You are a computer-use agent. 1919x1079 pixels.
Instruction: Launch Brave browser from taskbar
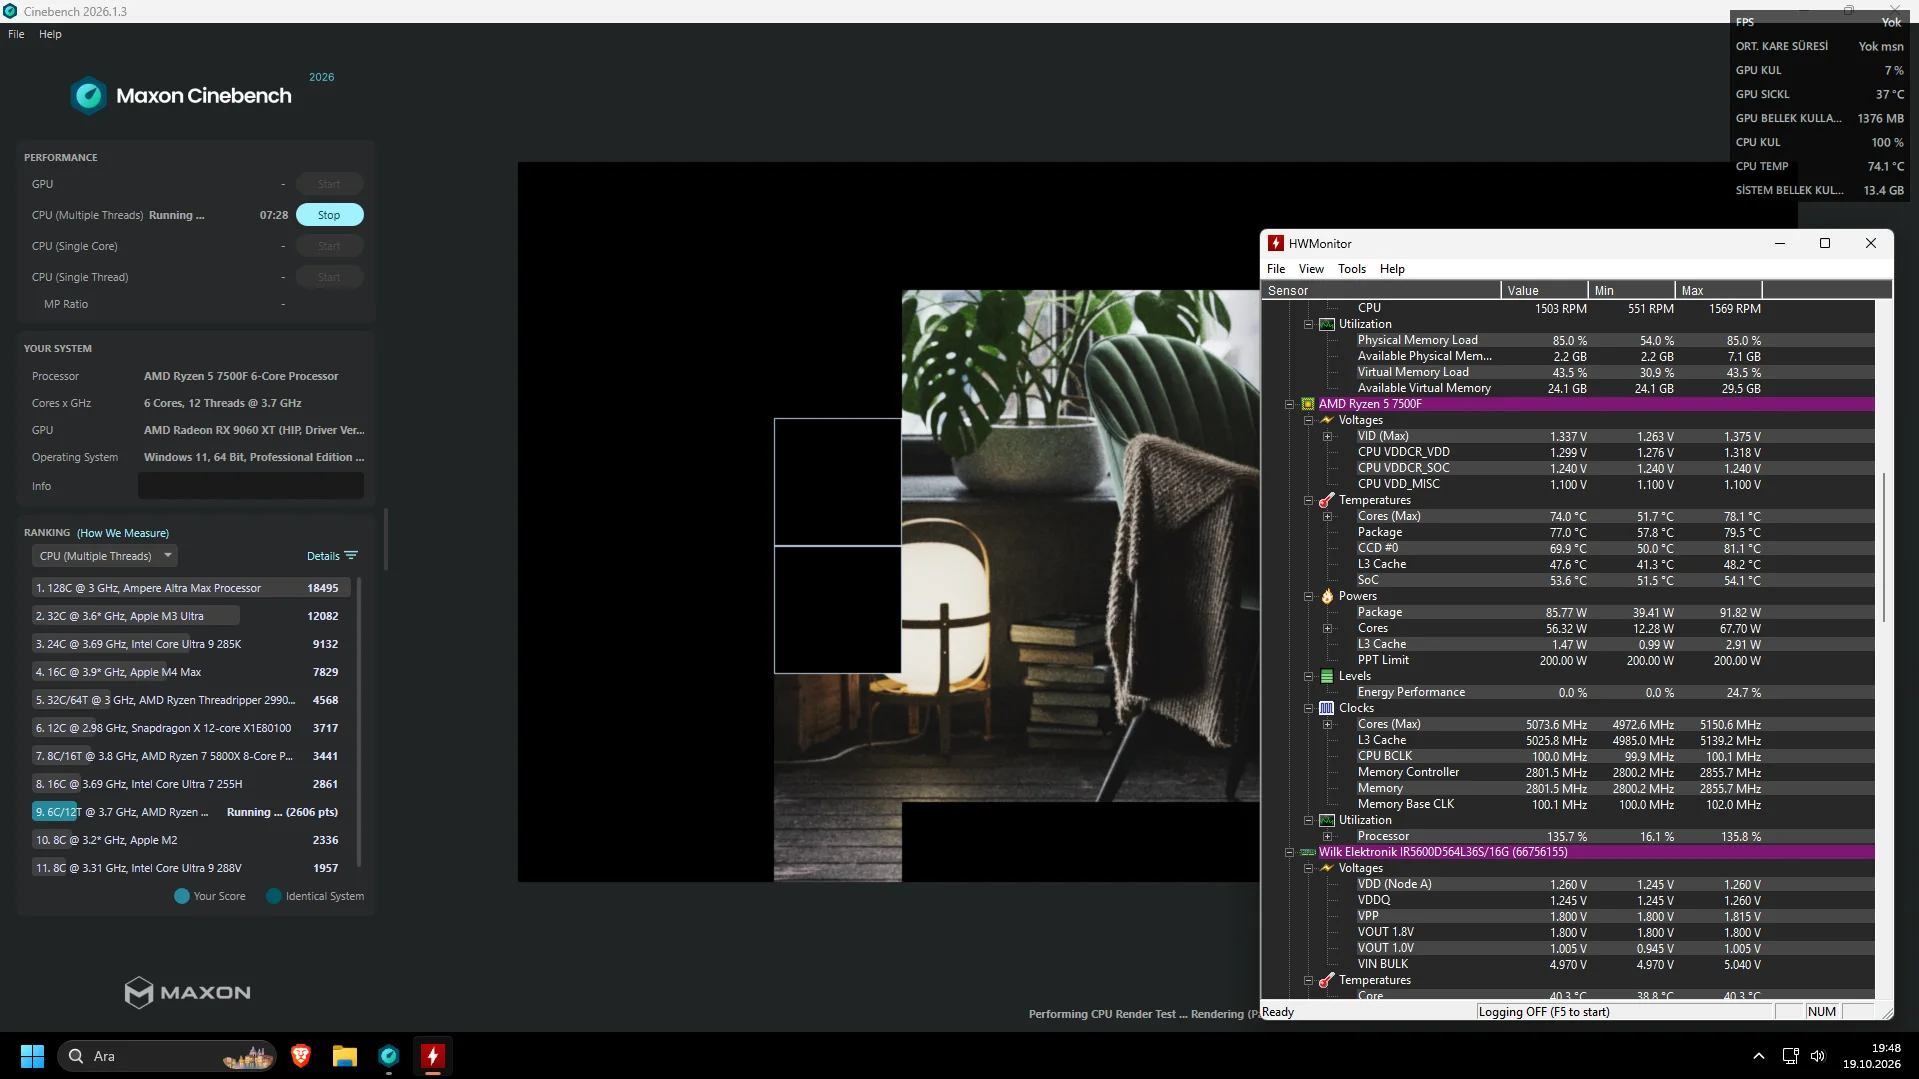[x=300, y=1056]
